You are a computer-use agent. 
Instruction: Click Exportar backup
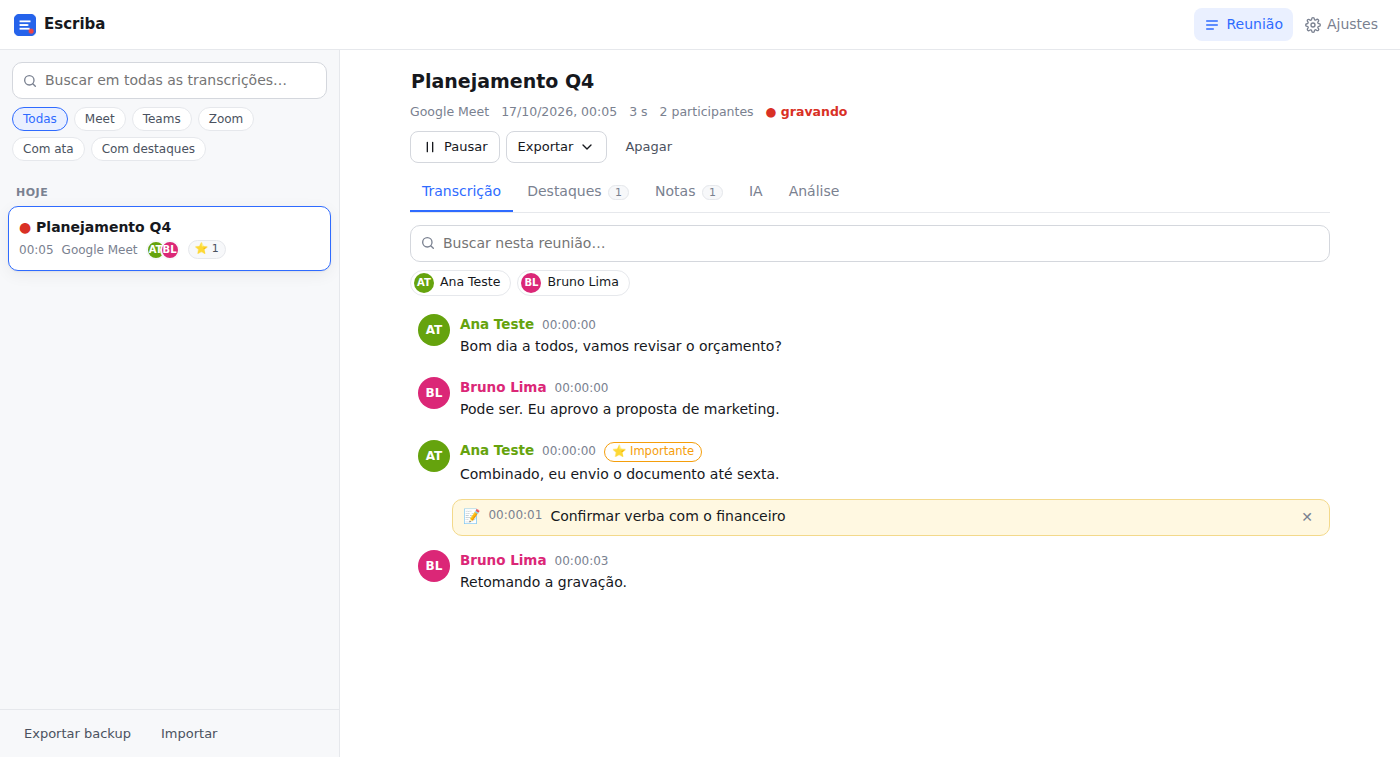coord(77,734)
